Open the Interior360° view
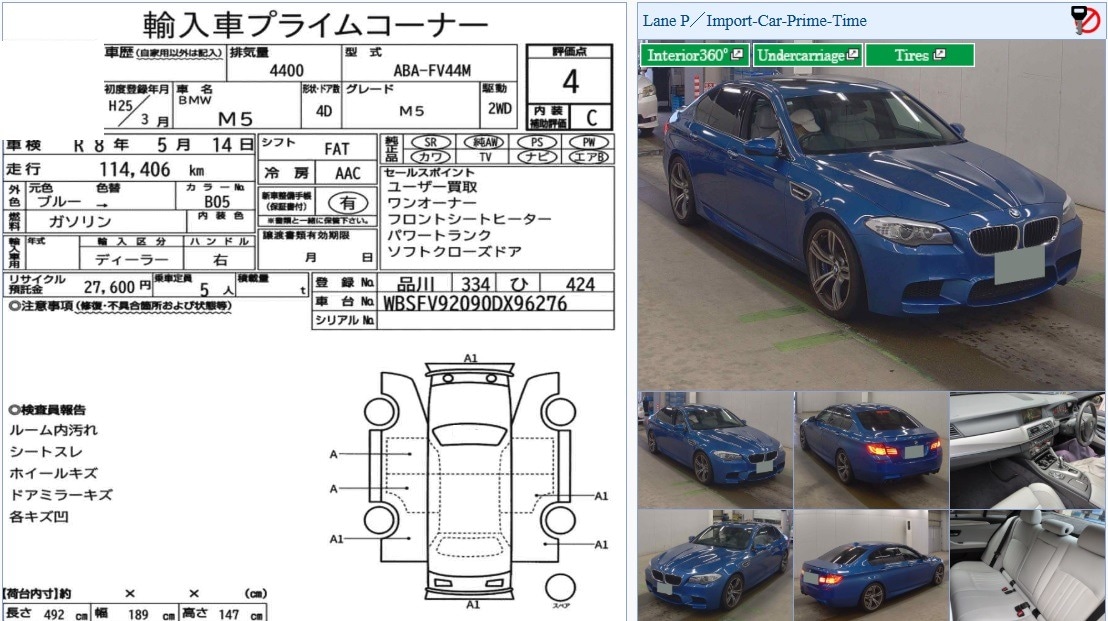Image resolution: width=1108 pixels, height=621 pixels. point(687,55)
